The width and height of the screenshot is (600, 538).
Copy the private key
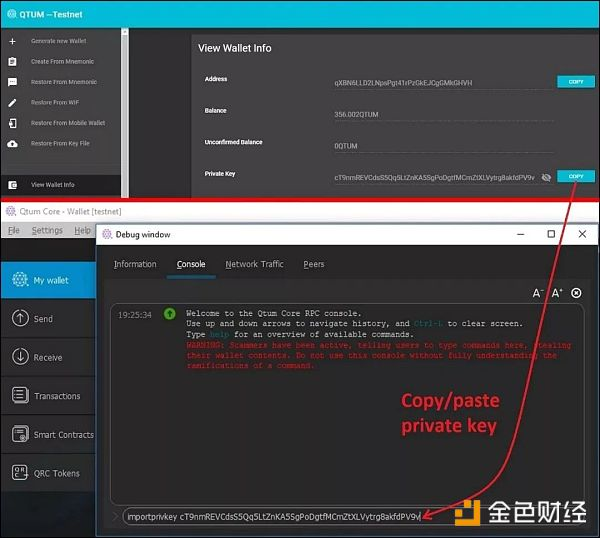click(x=576, y=176)
